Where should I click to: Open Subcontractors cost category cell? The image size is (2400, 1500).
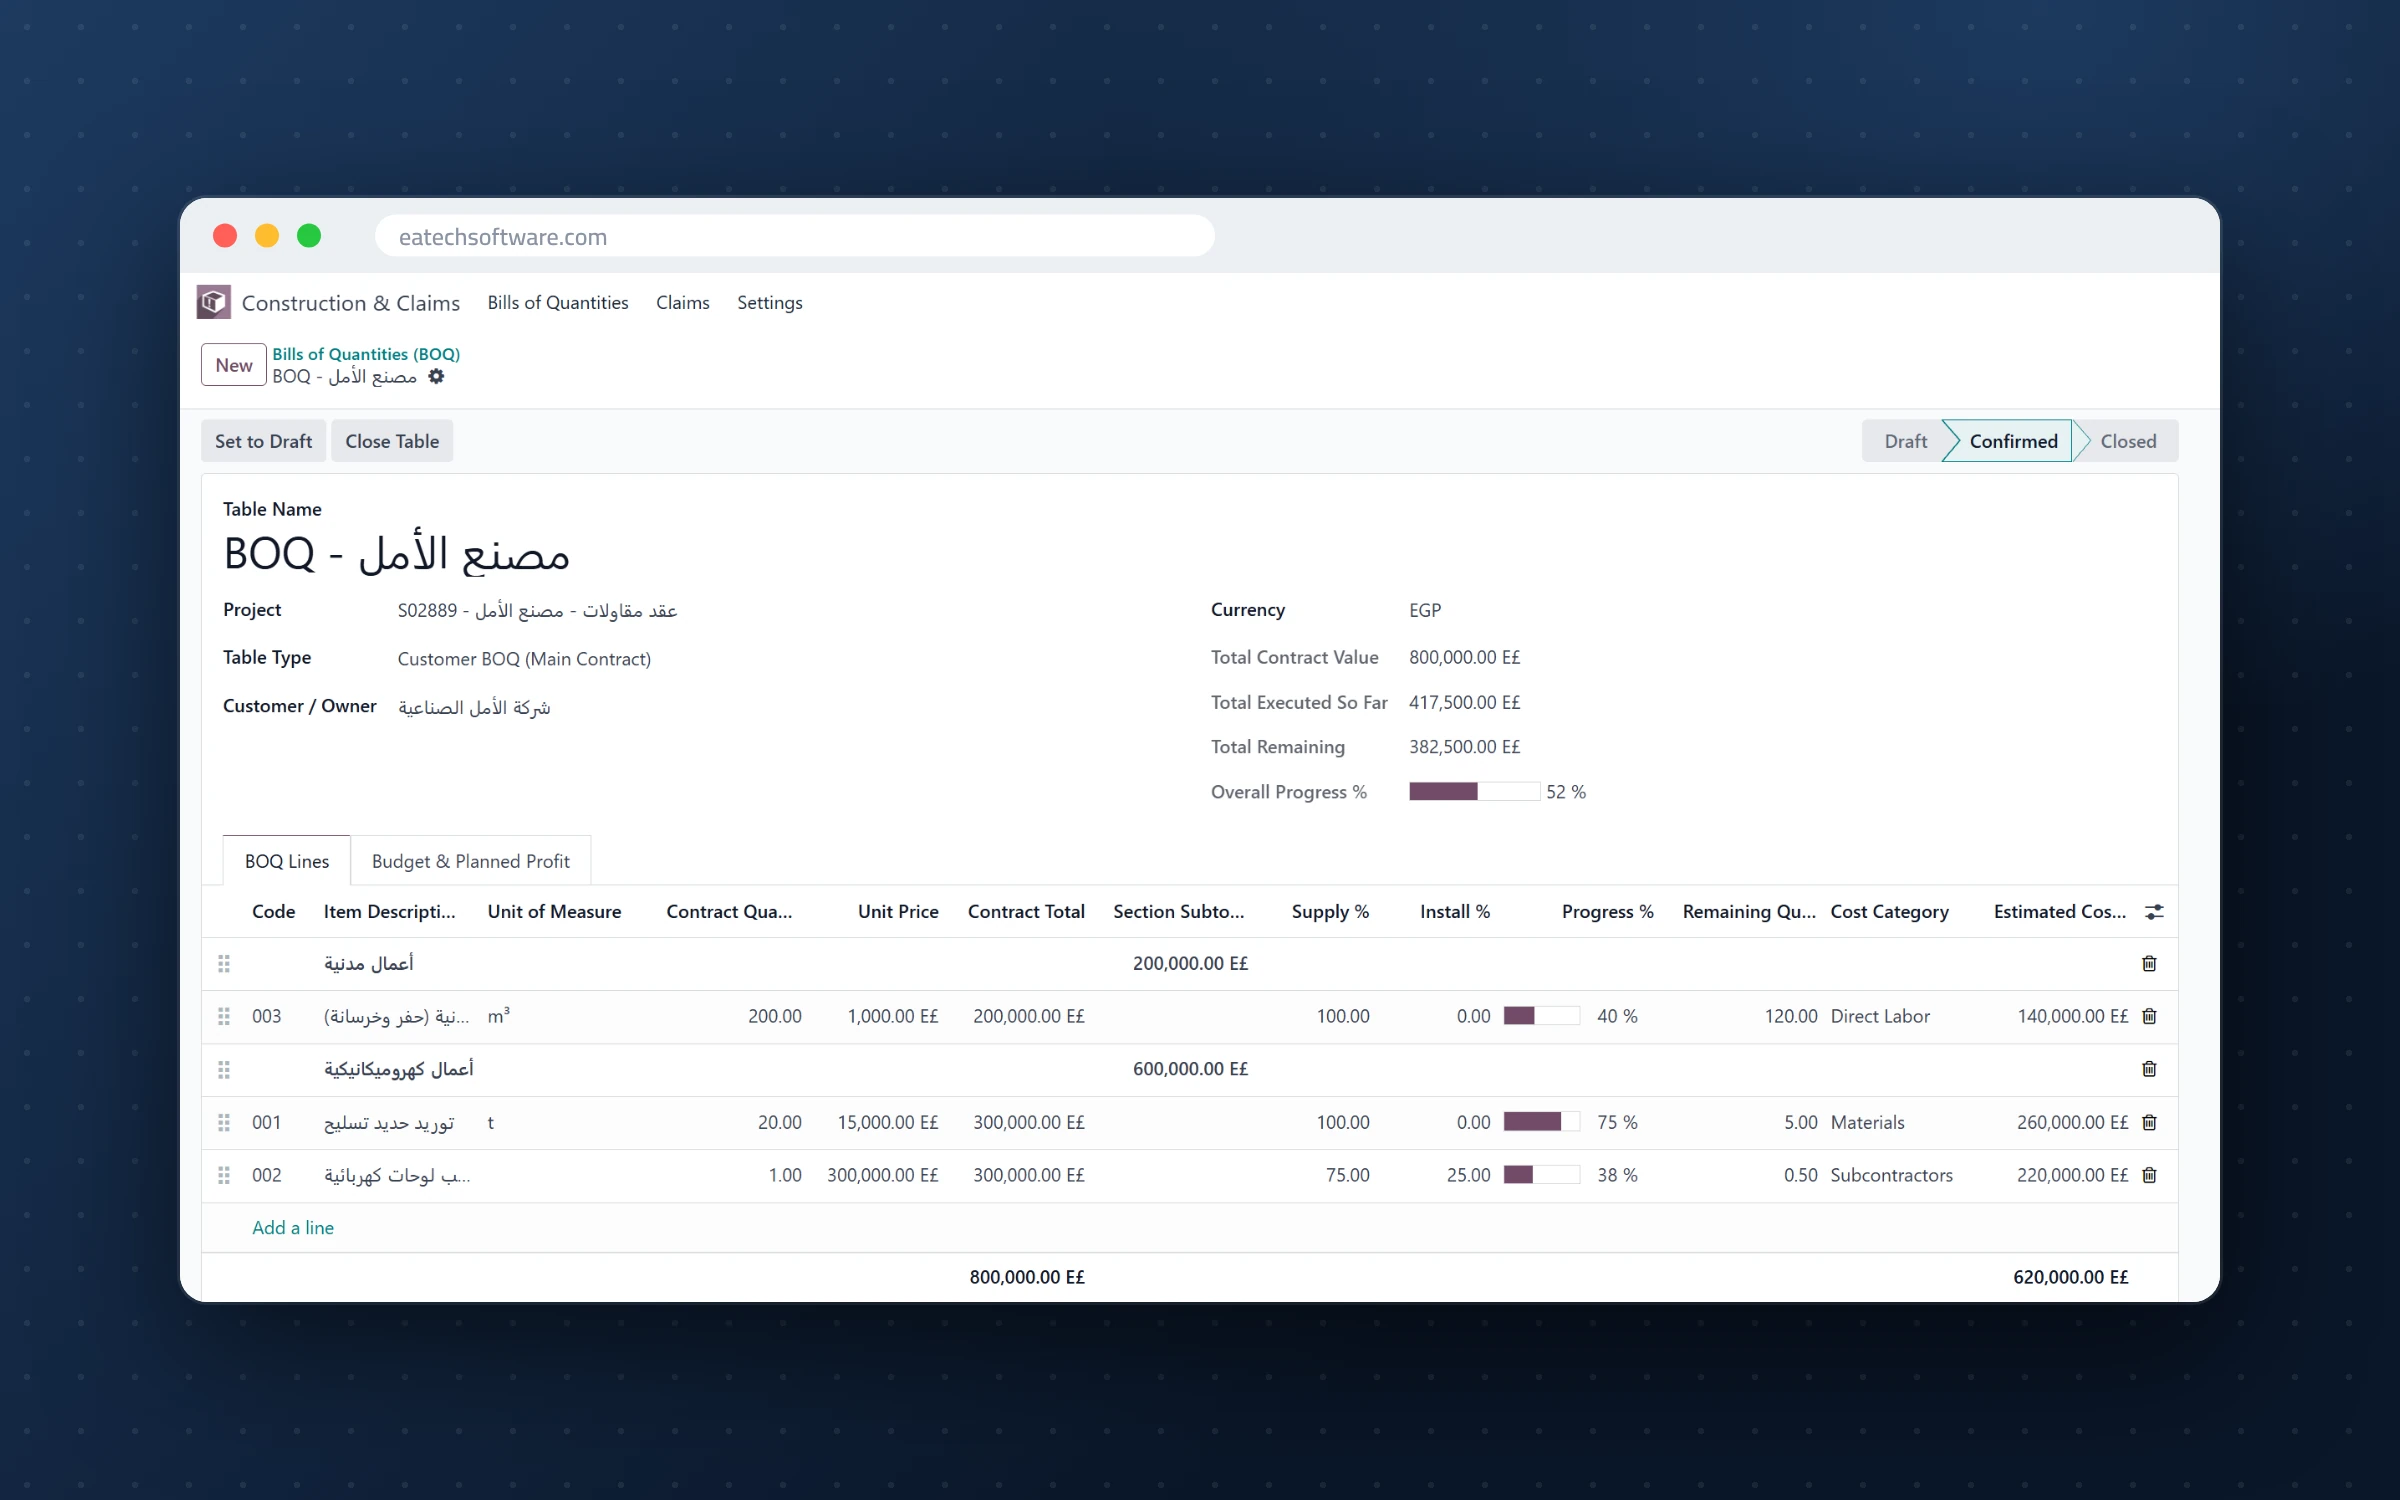coord(1891,1176)
